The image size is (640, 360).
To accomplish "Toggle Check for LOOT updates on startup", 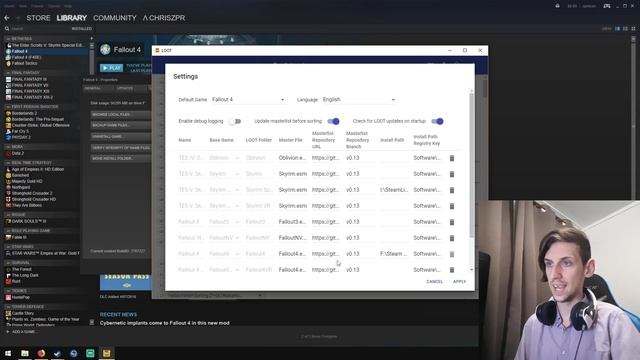I will coord(437,121).
